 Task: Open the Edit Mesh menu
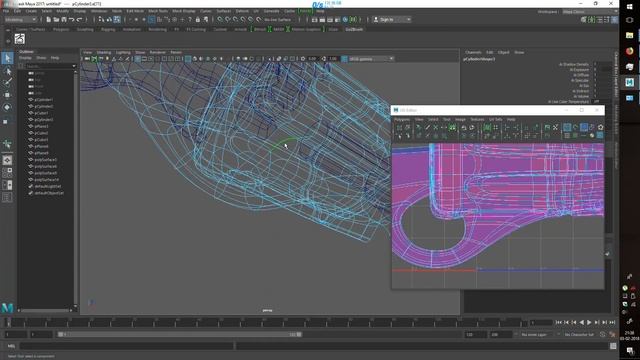coord(135,11)
